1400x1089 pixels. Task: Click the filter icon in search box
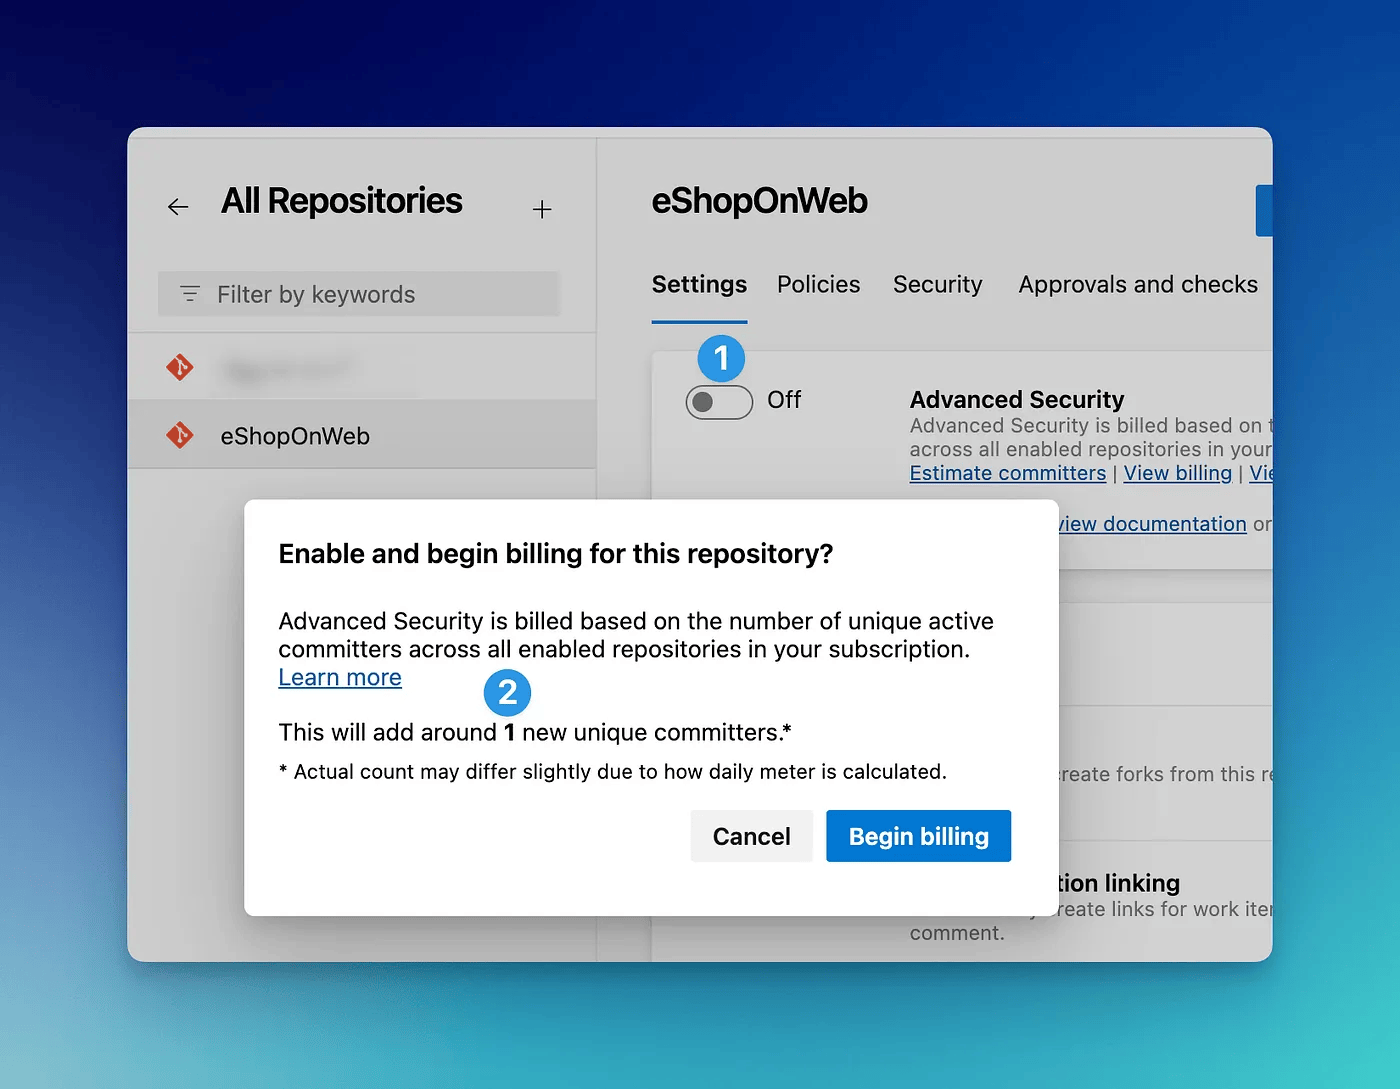pyautogui.click(x=190, y=294)
